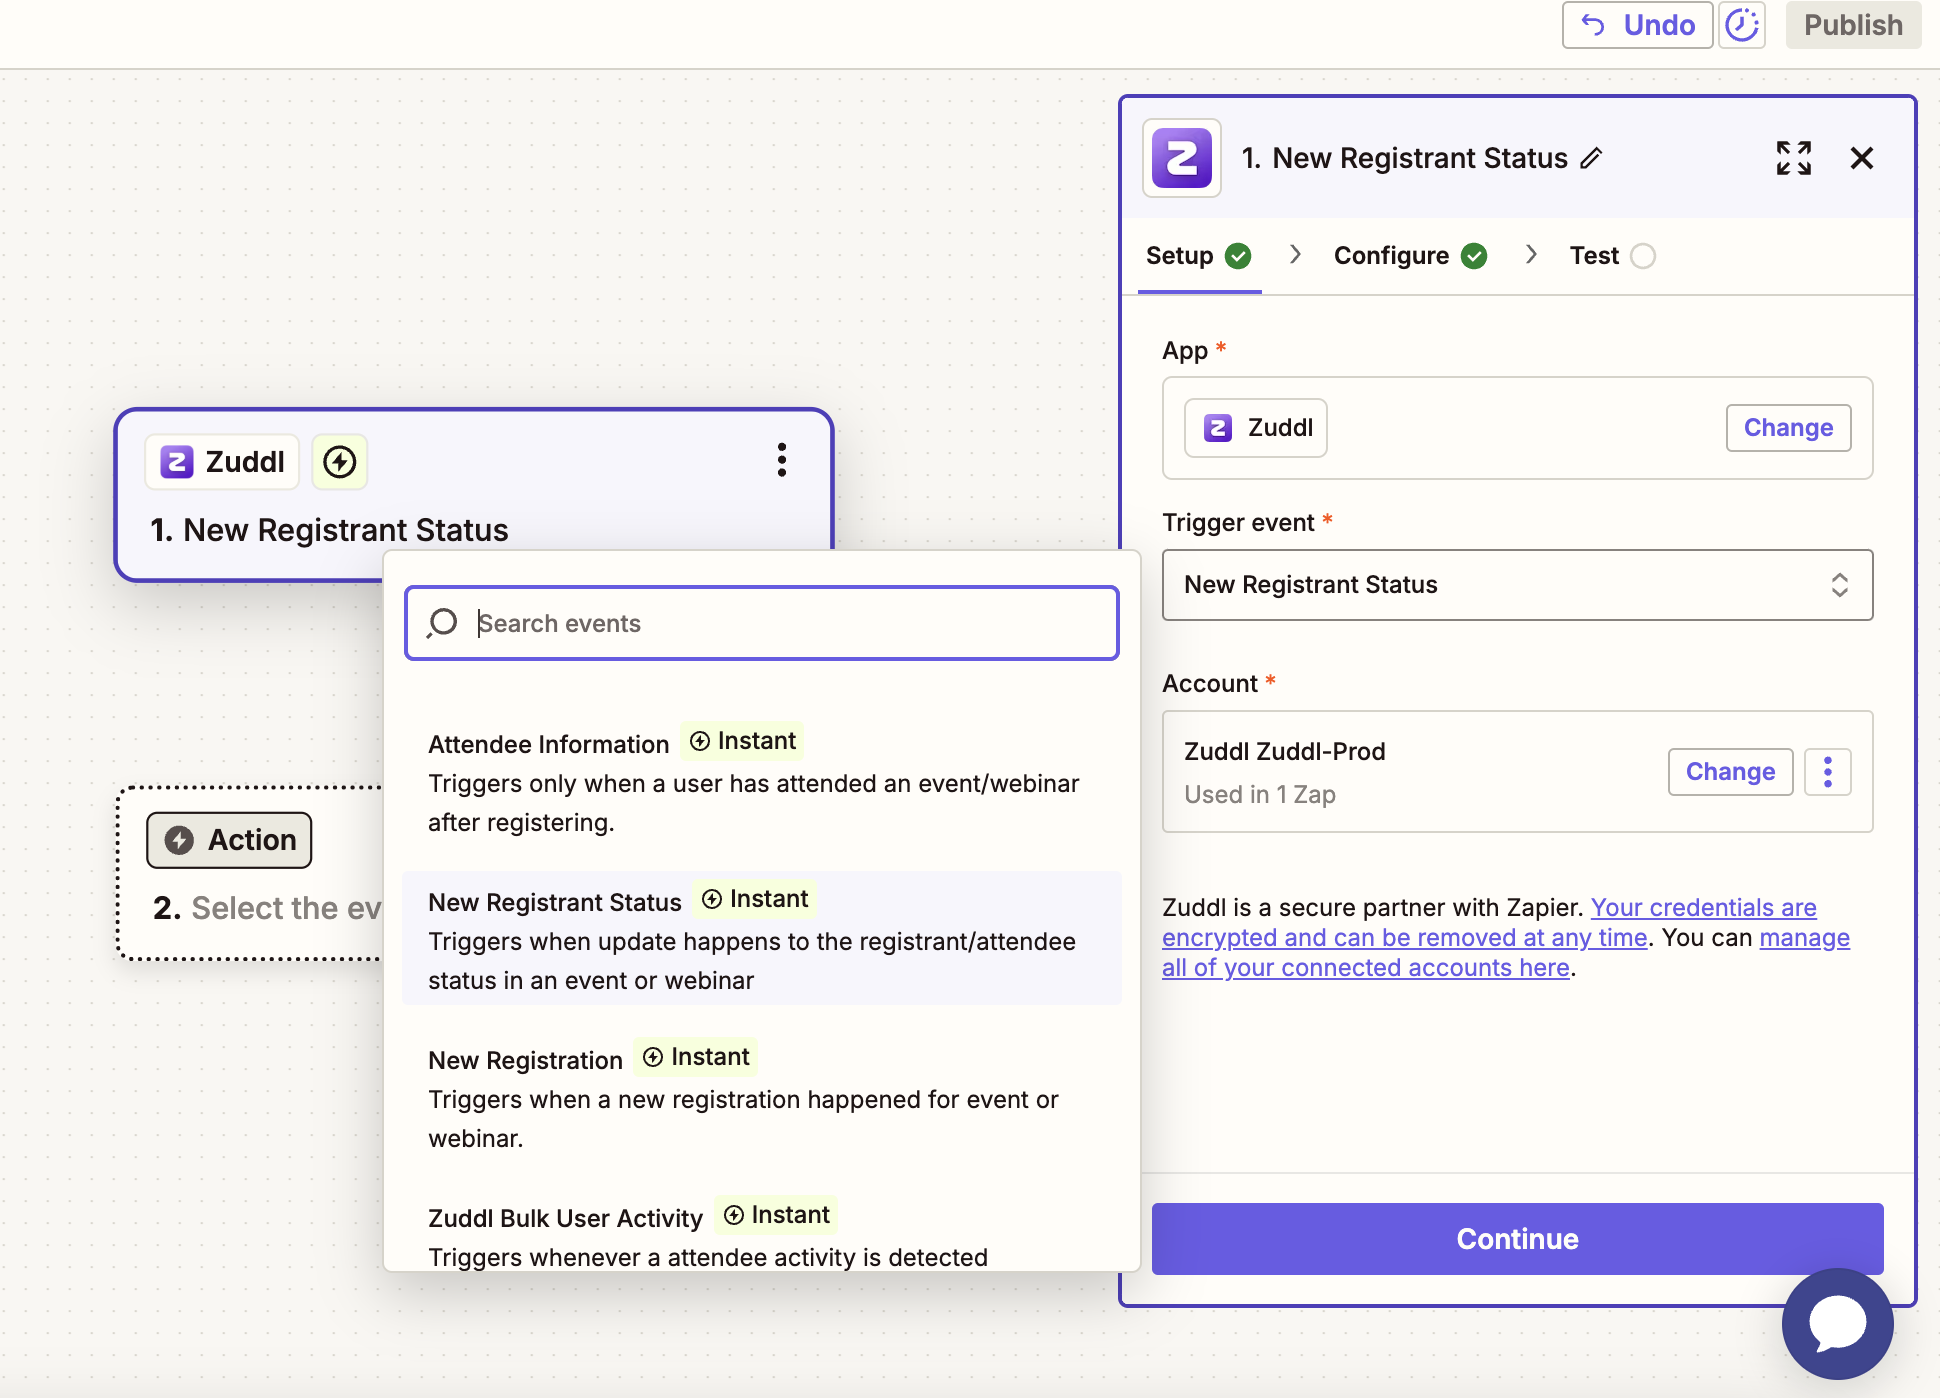Open the Trigger event dropdown

click(1516, 585)
